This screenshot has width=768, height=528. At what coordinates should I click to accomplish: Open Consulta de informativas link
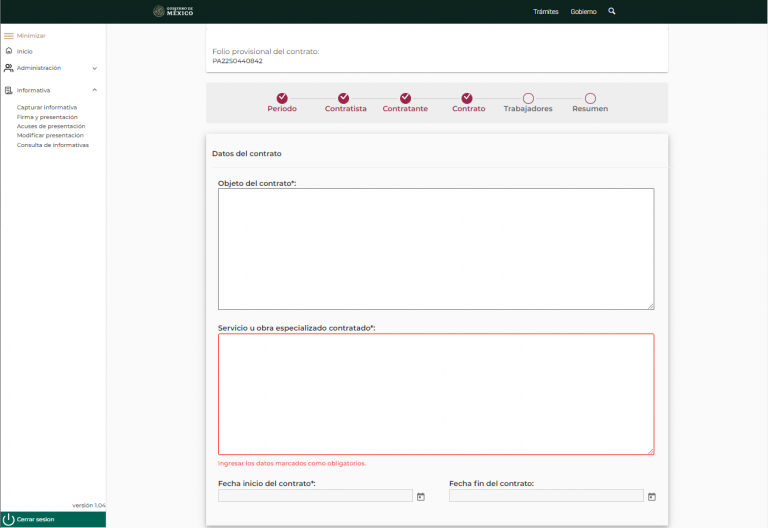[x=53, y=145]
